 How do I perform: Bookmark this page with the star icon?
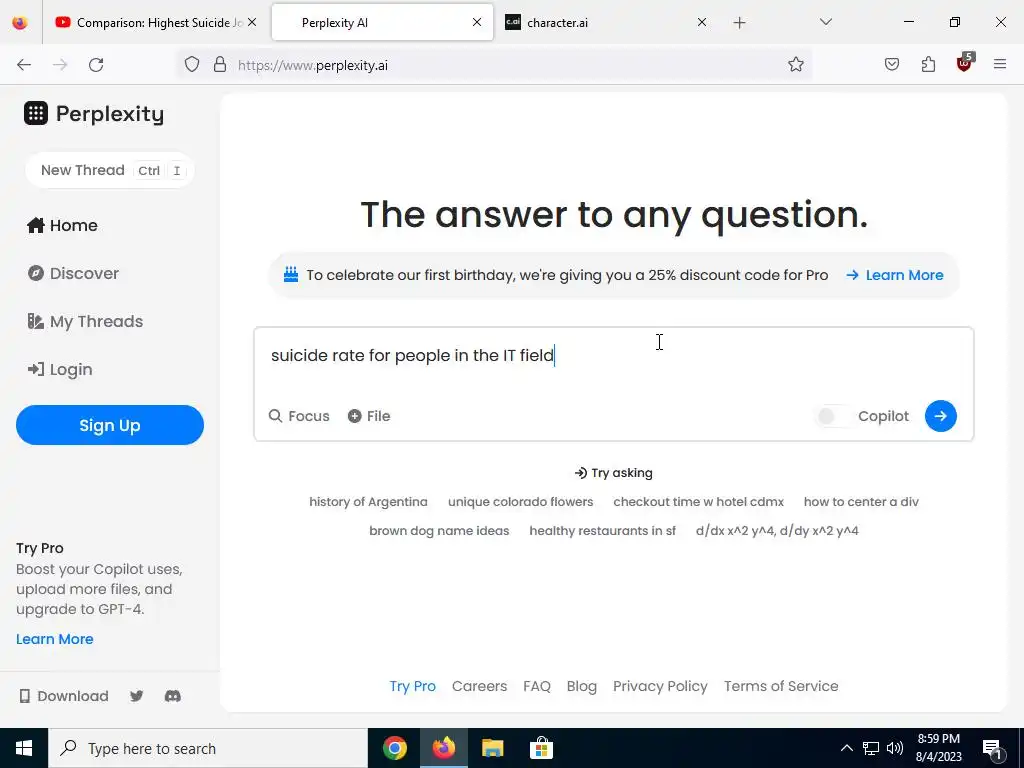tap(795, 65)
